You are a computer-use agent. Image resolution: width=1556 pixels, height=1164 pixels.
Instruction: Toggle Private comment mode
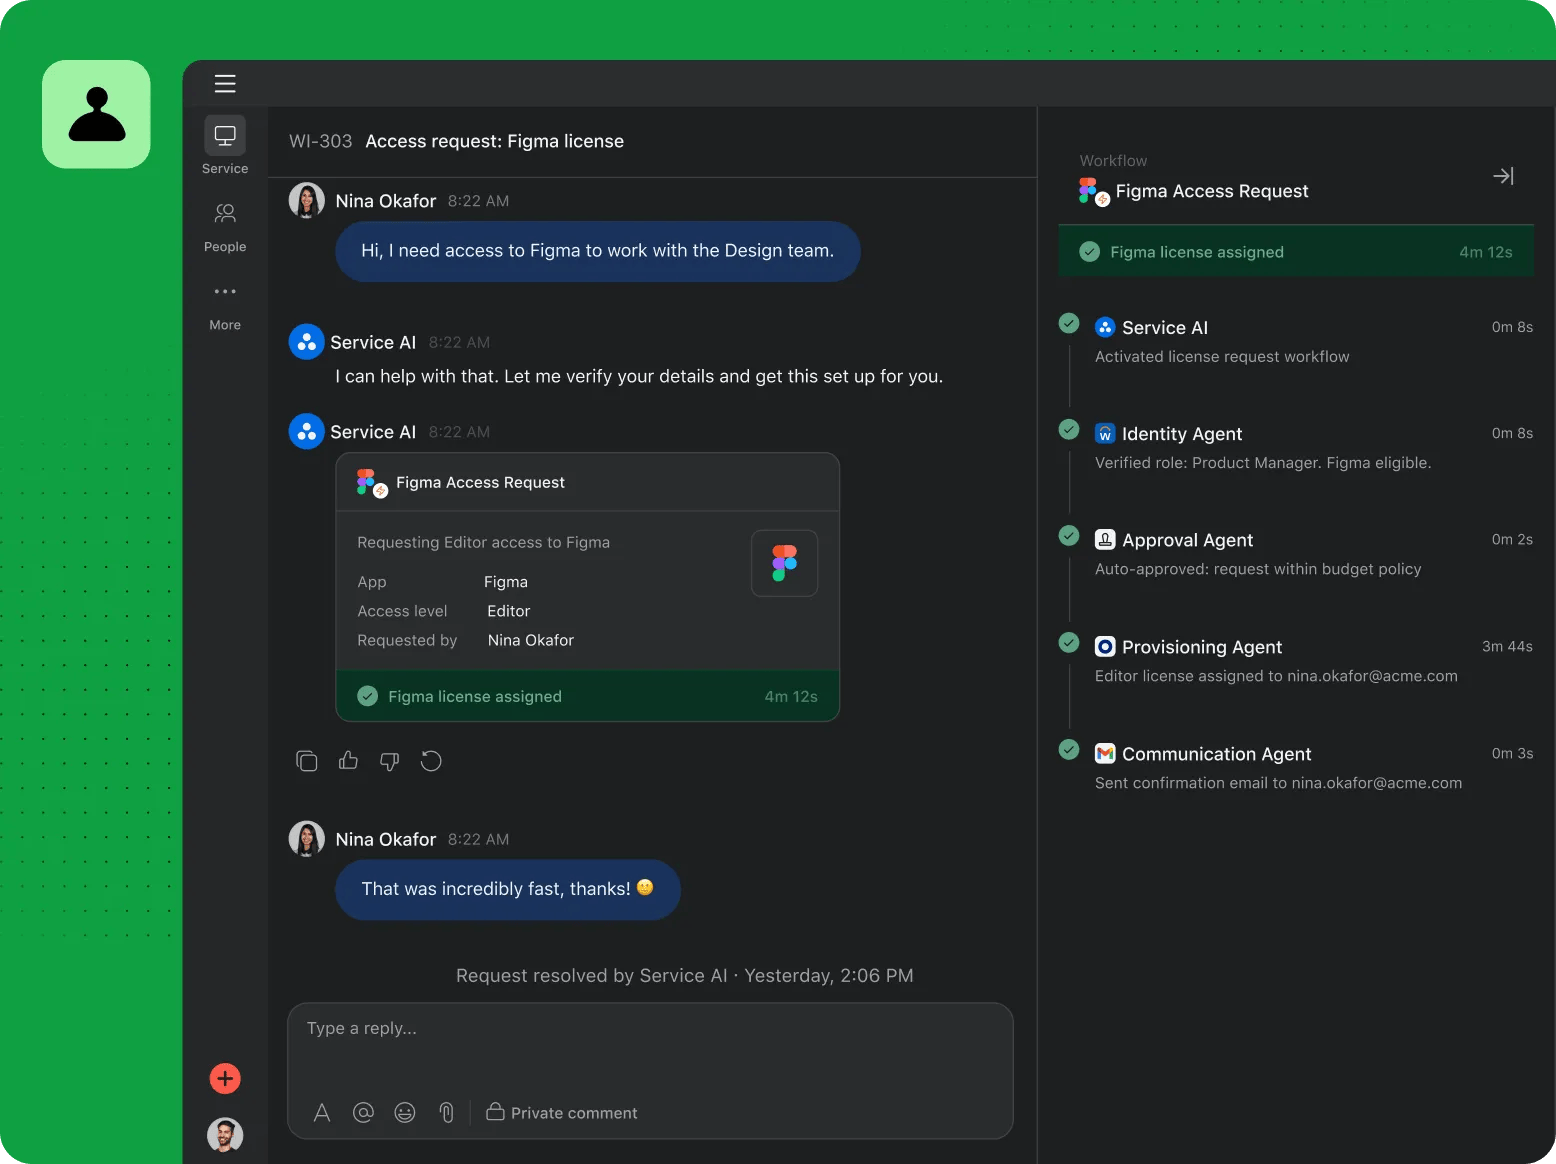tap(562, 1113)
